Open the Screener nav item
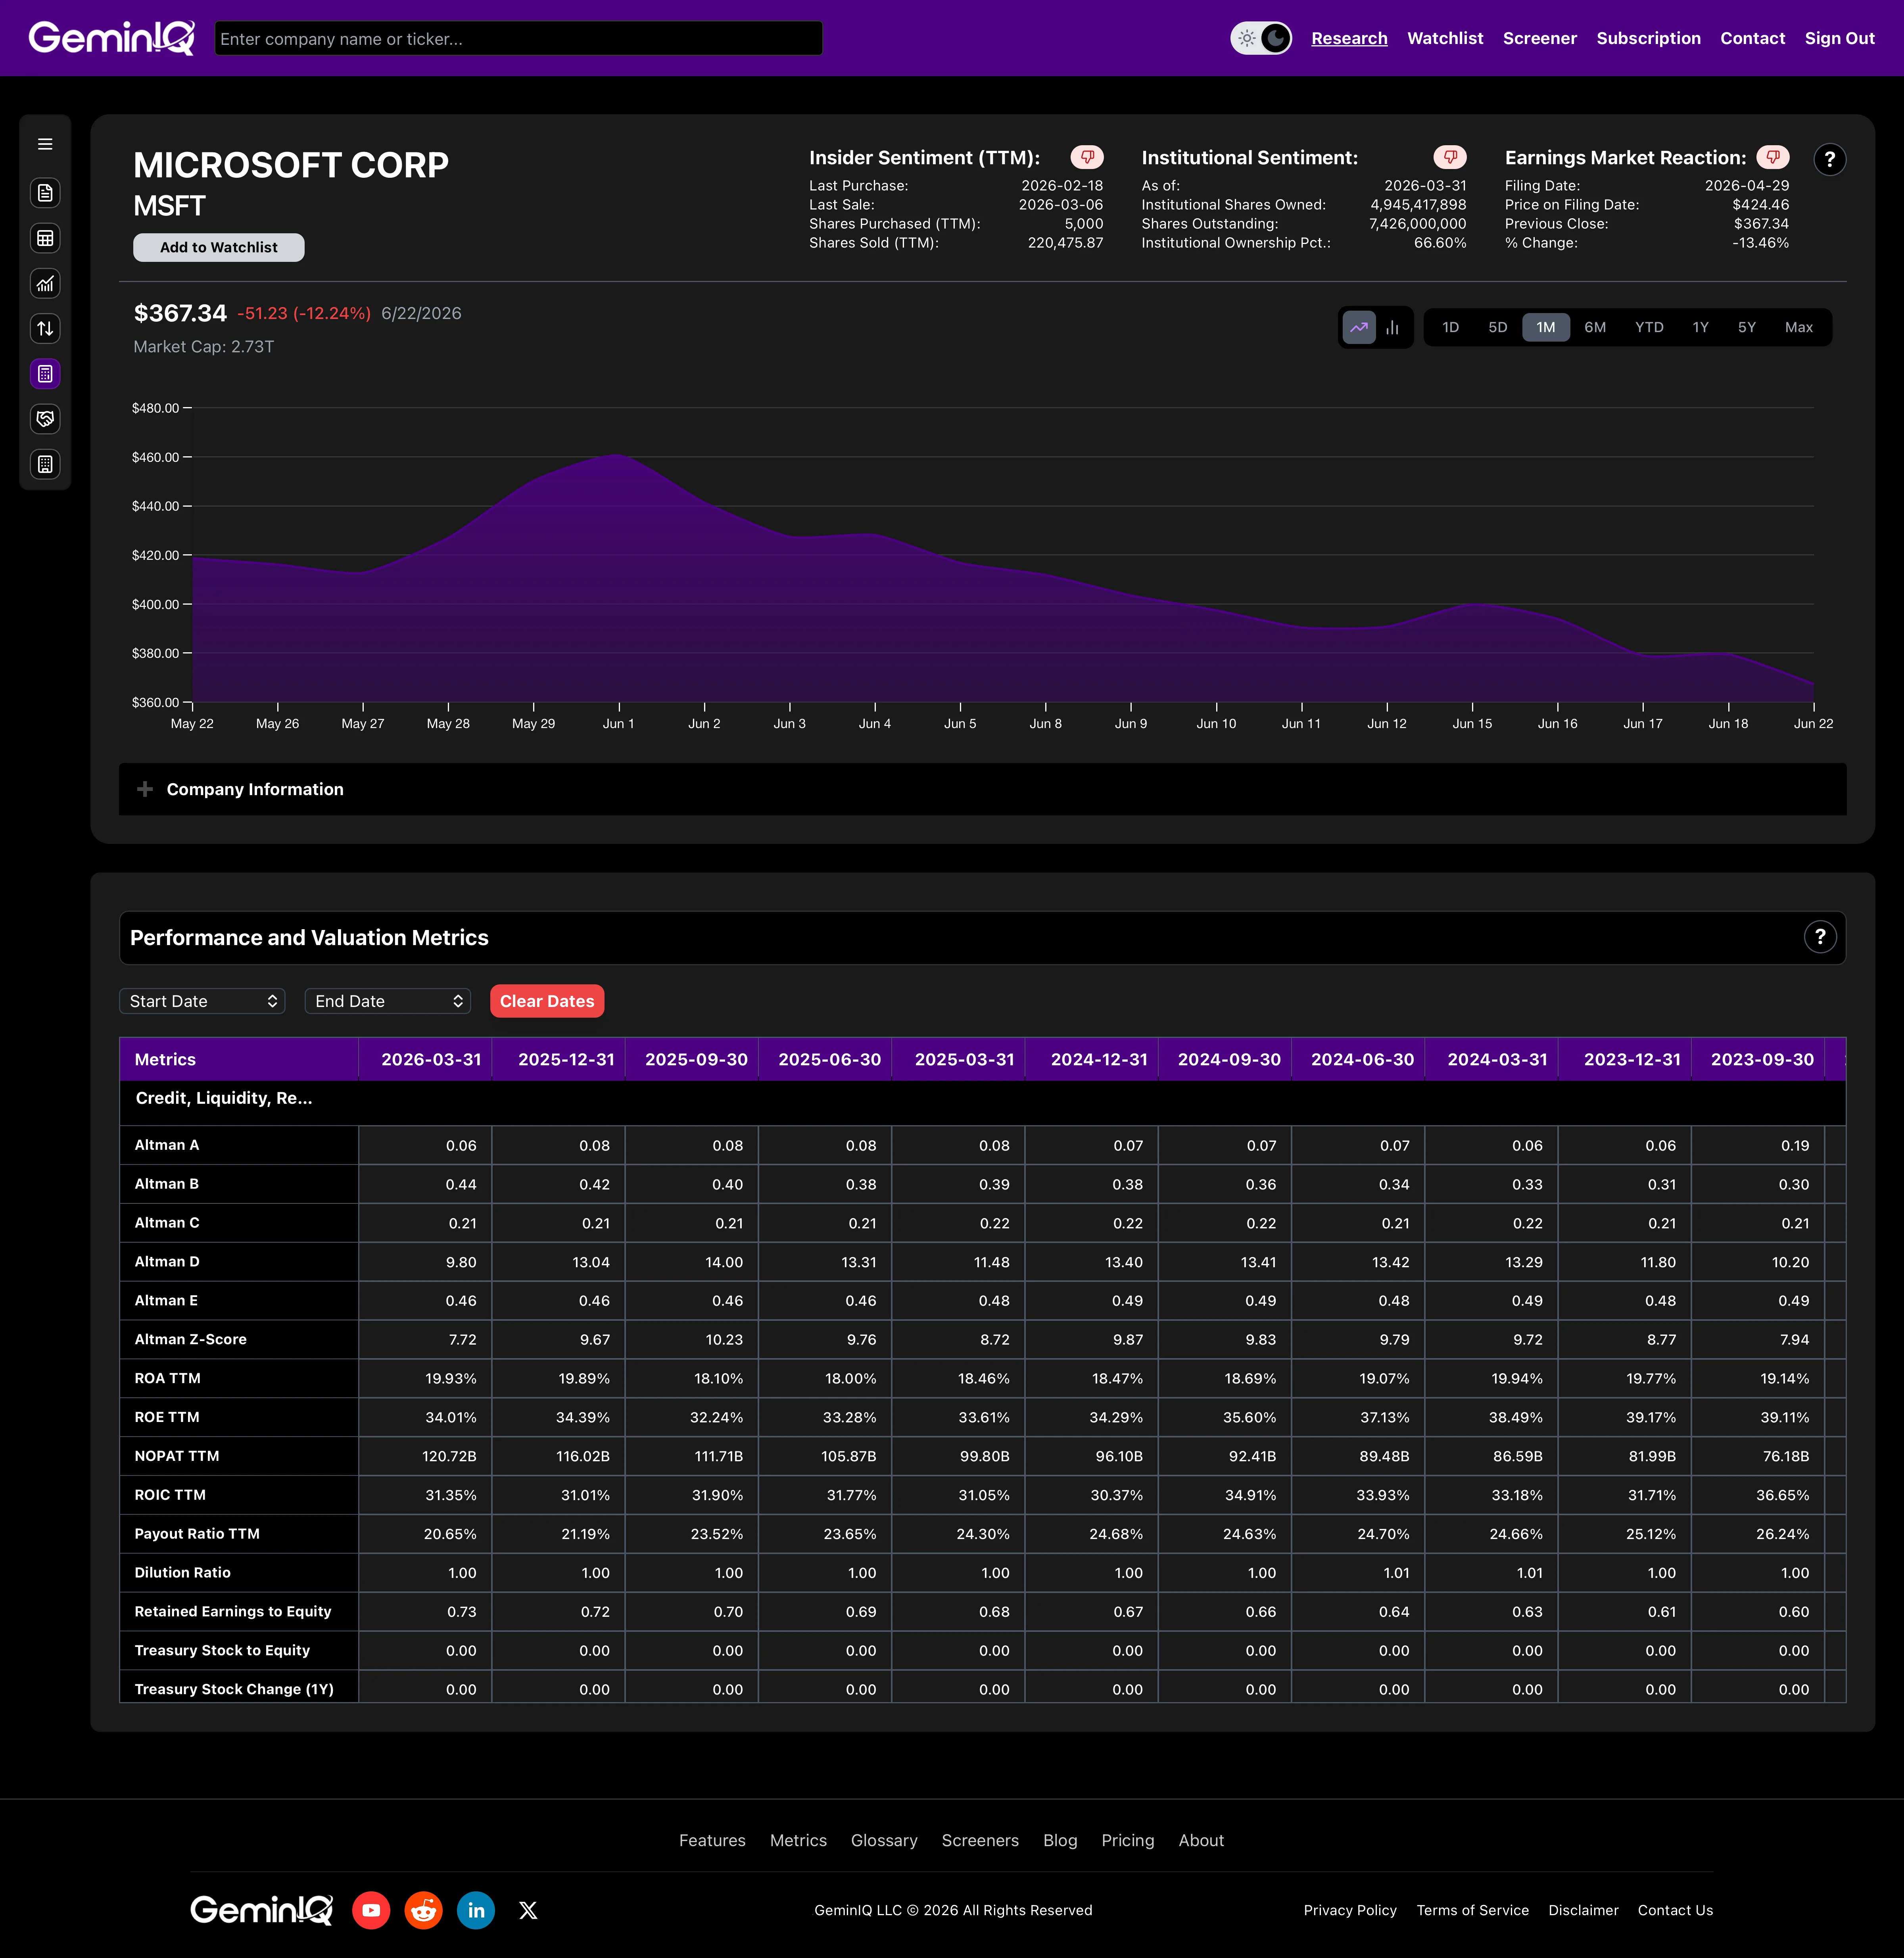The width and height of the screenshot is (1904, 1958). pos(1539,38)
